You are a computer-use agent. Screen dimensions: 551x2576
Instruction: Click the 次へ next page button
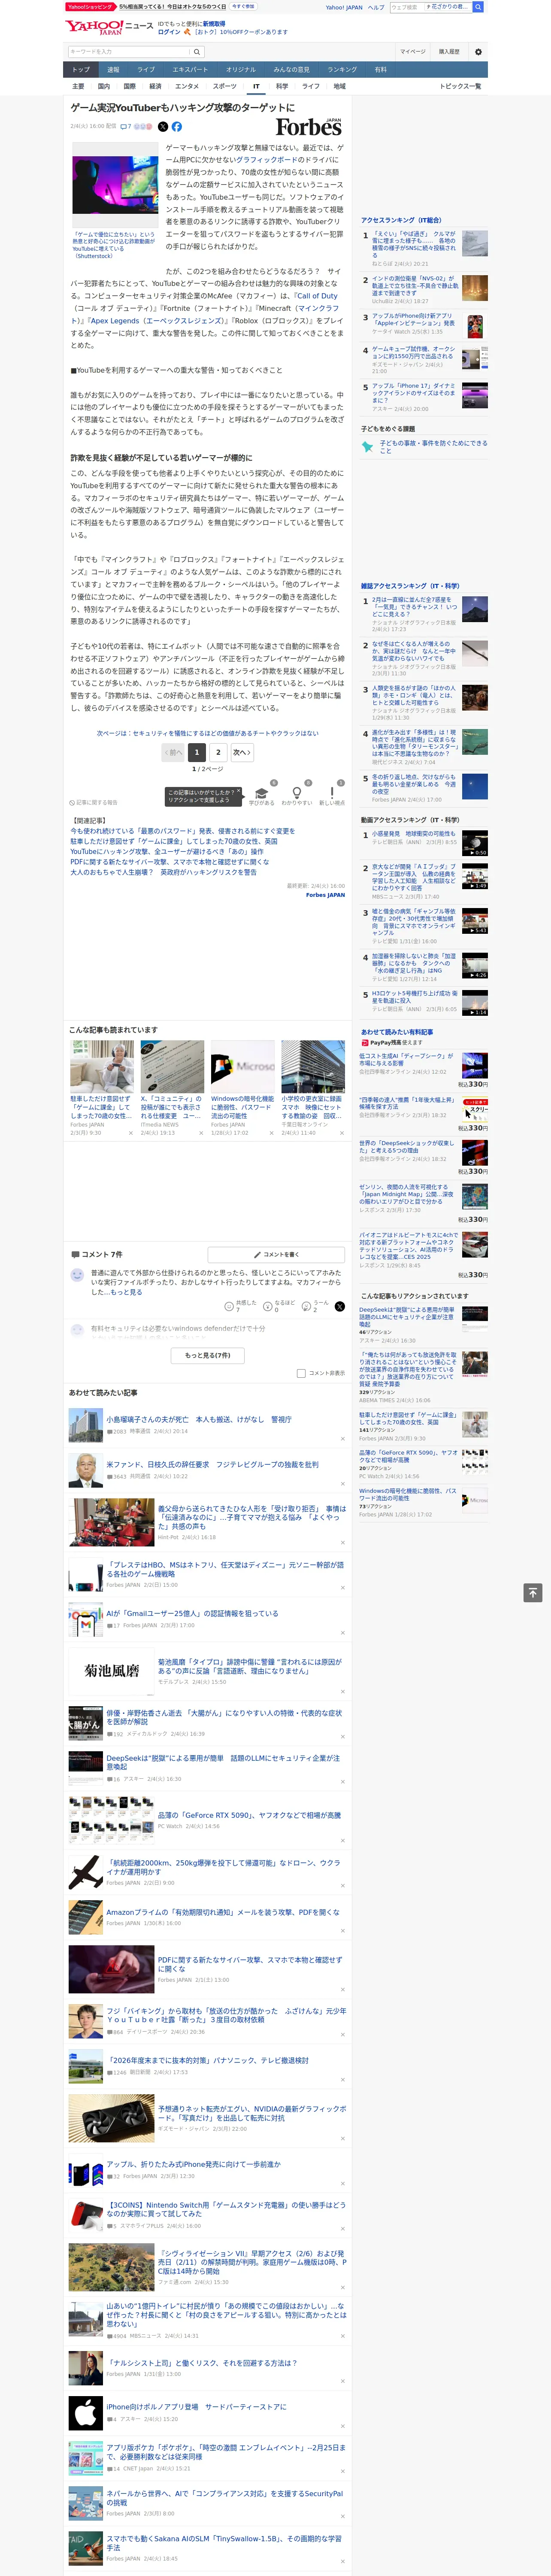point(241,752)
